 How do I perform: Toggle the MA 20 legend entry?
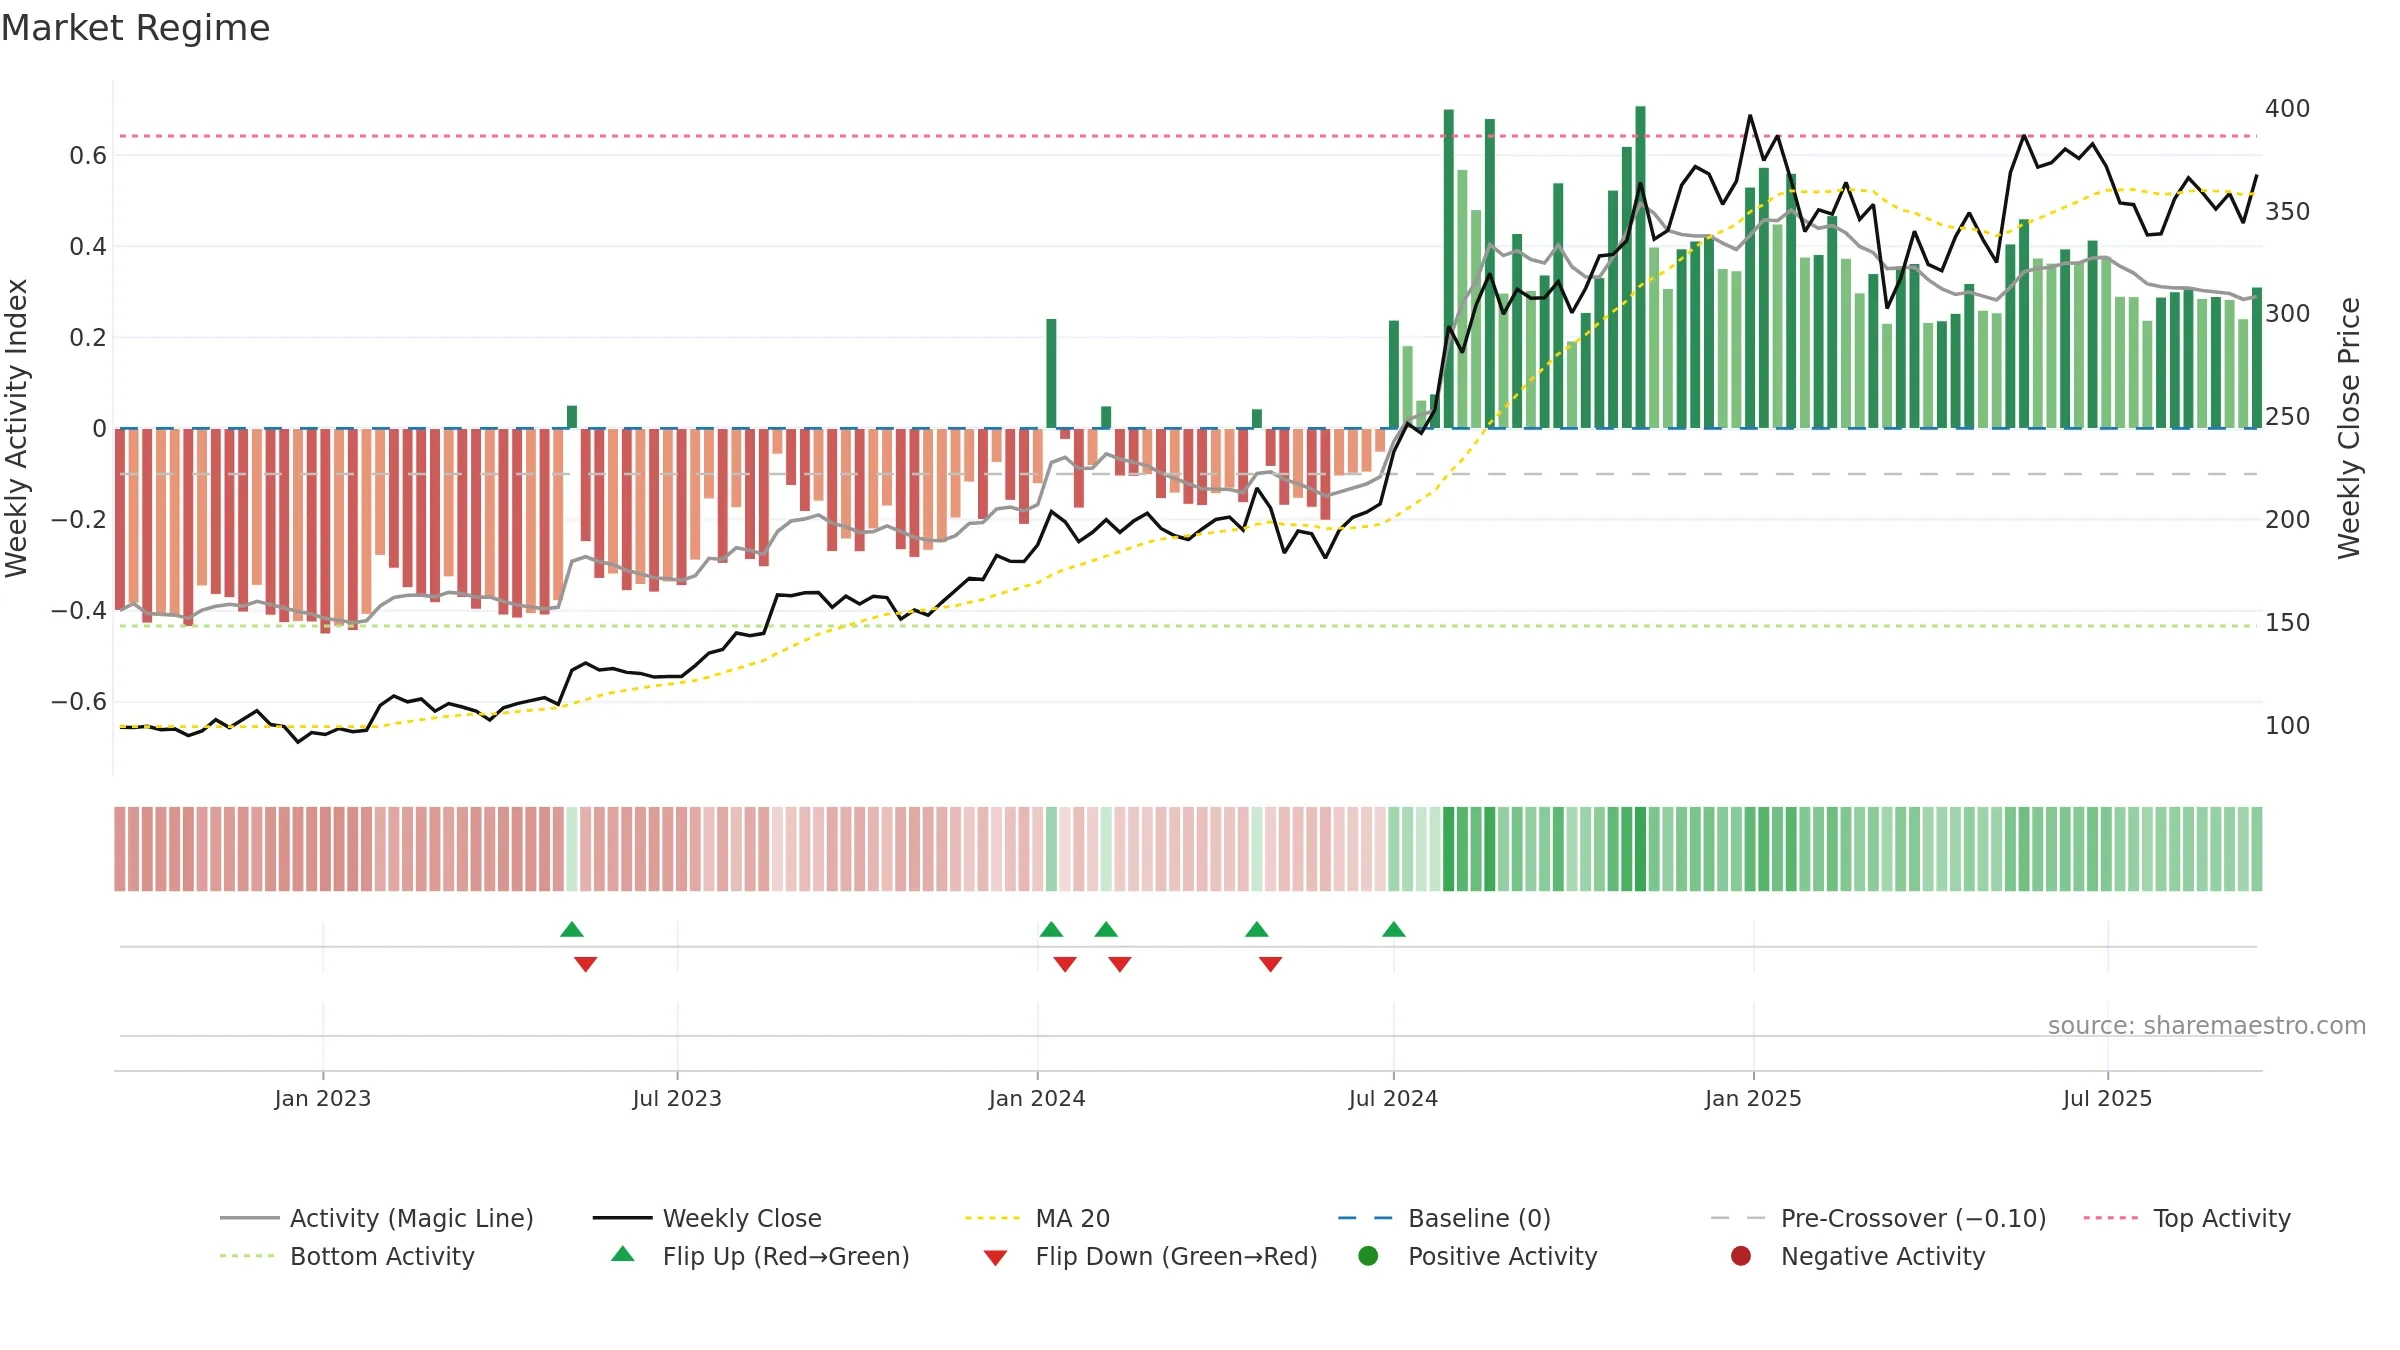(1037, 1218)
